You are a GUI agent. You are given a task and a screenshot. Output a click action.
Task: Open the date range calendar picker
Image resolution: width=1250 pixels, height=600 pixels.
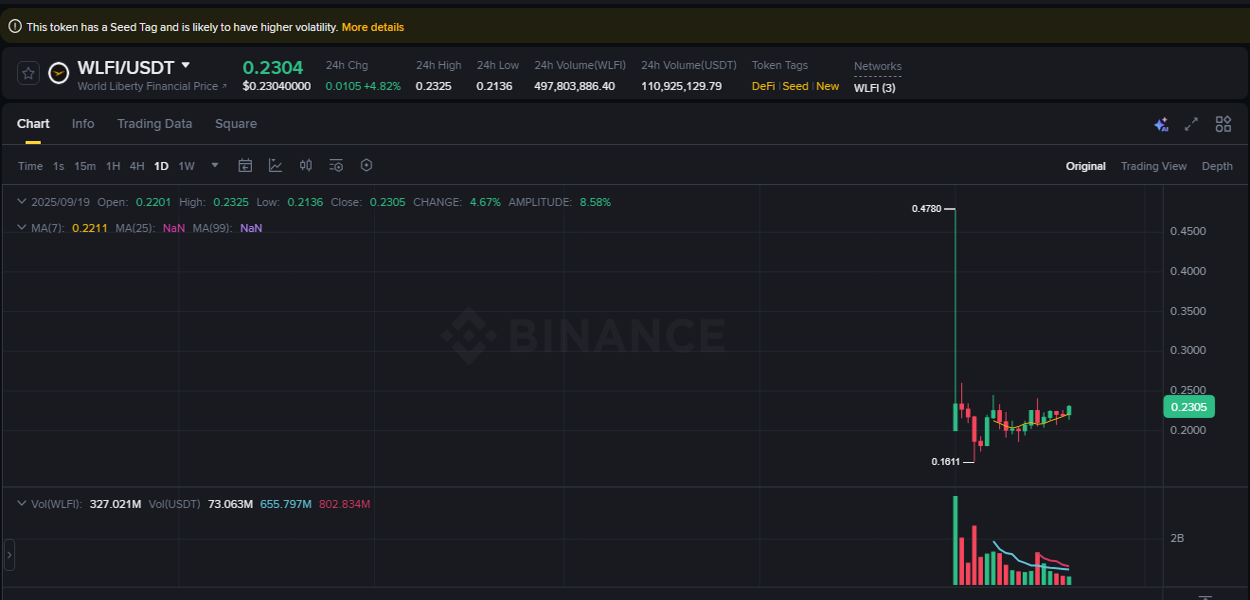coord(245,165)
